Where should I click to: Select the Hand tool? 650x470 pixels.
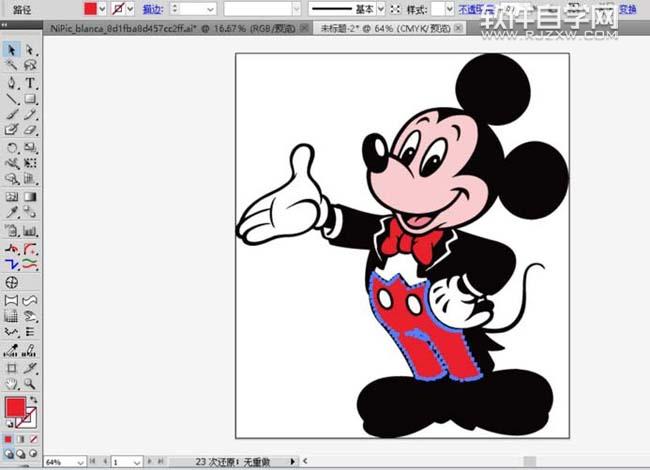[x=11, y=384]
